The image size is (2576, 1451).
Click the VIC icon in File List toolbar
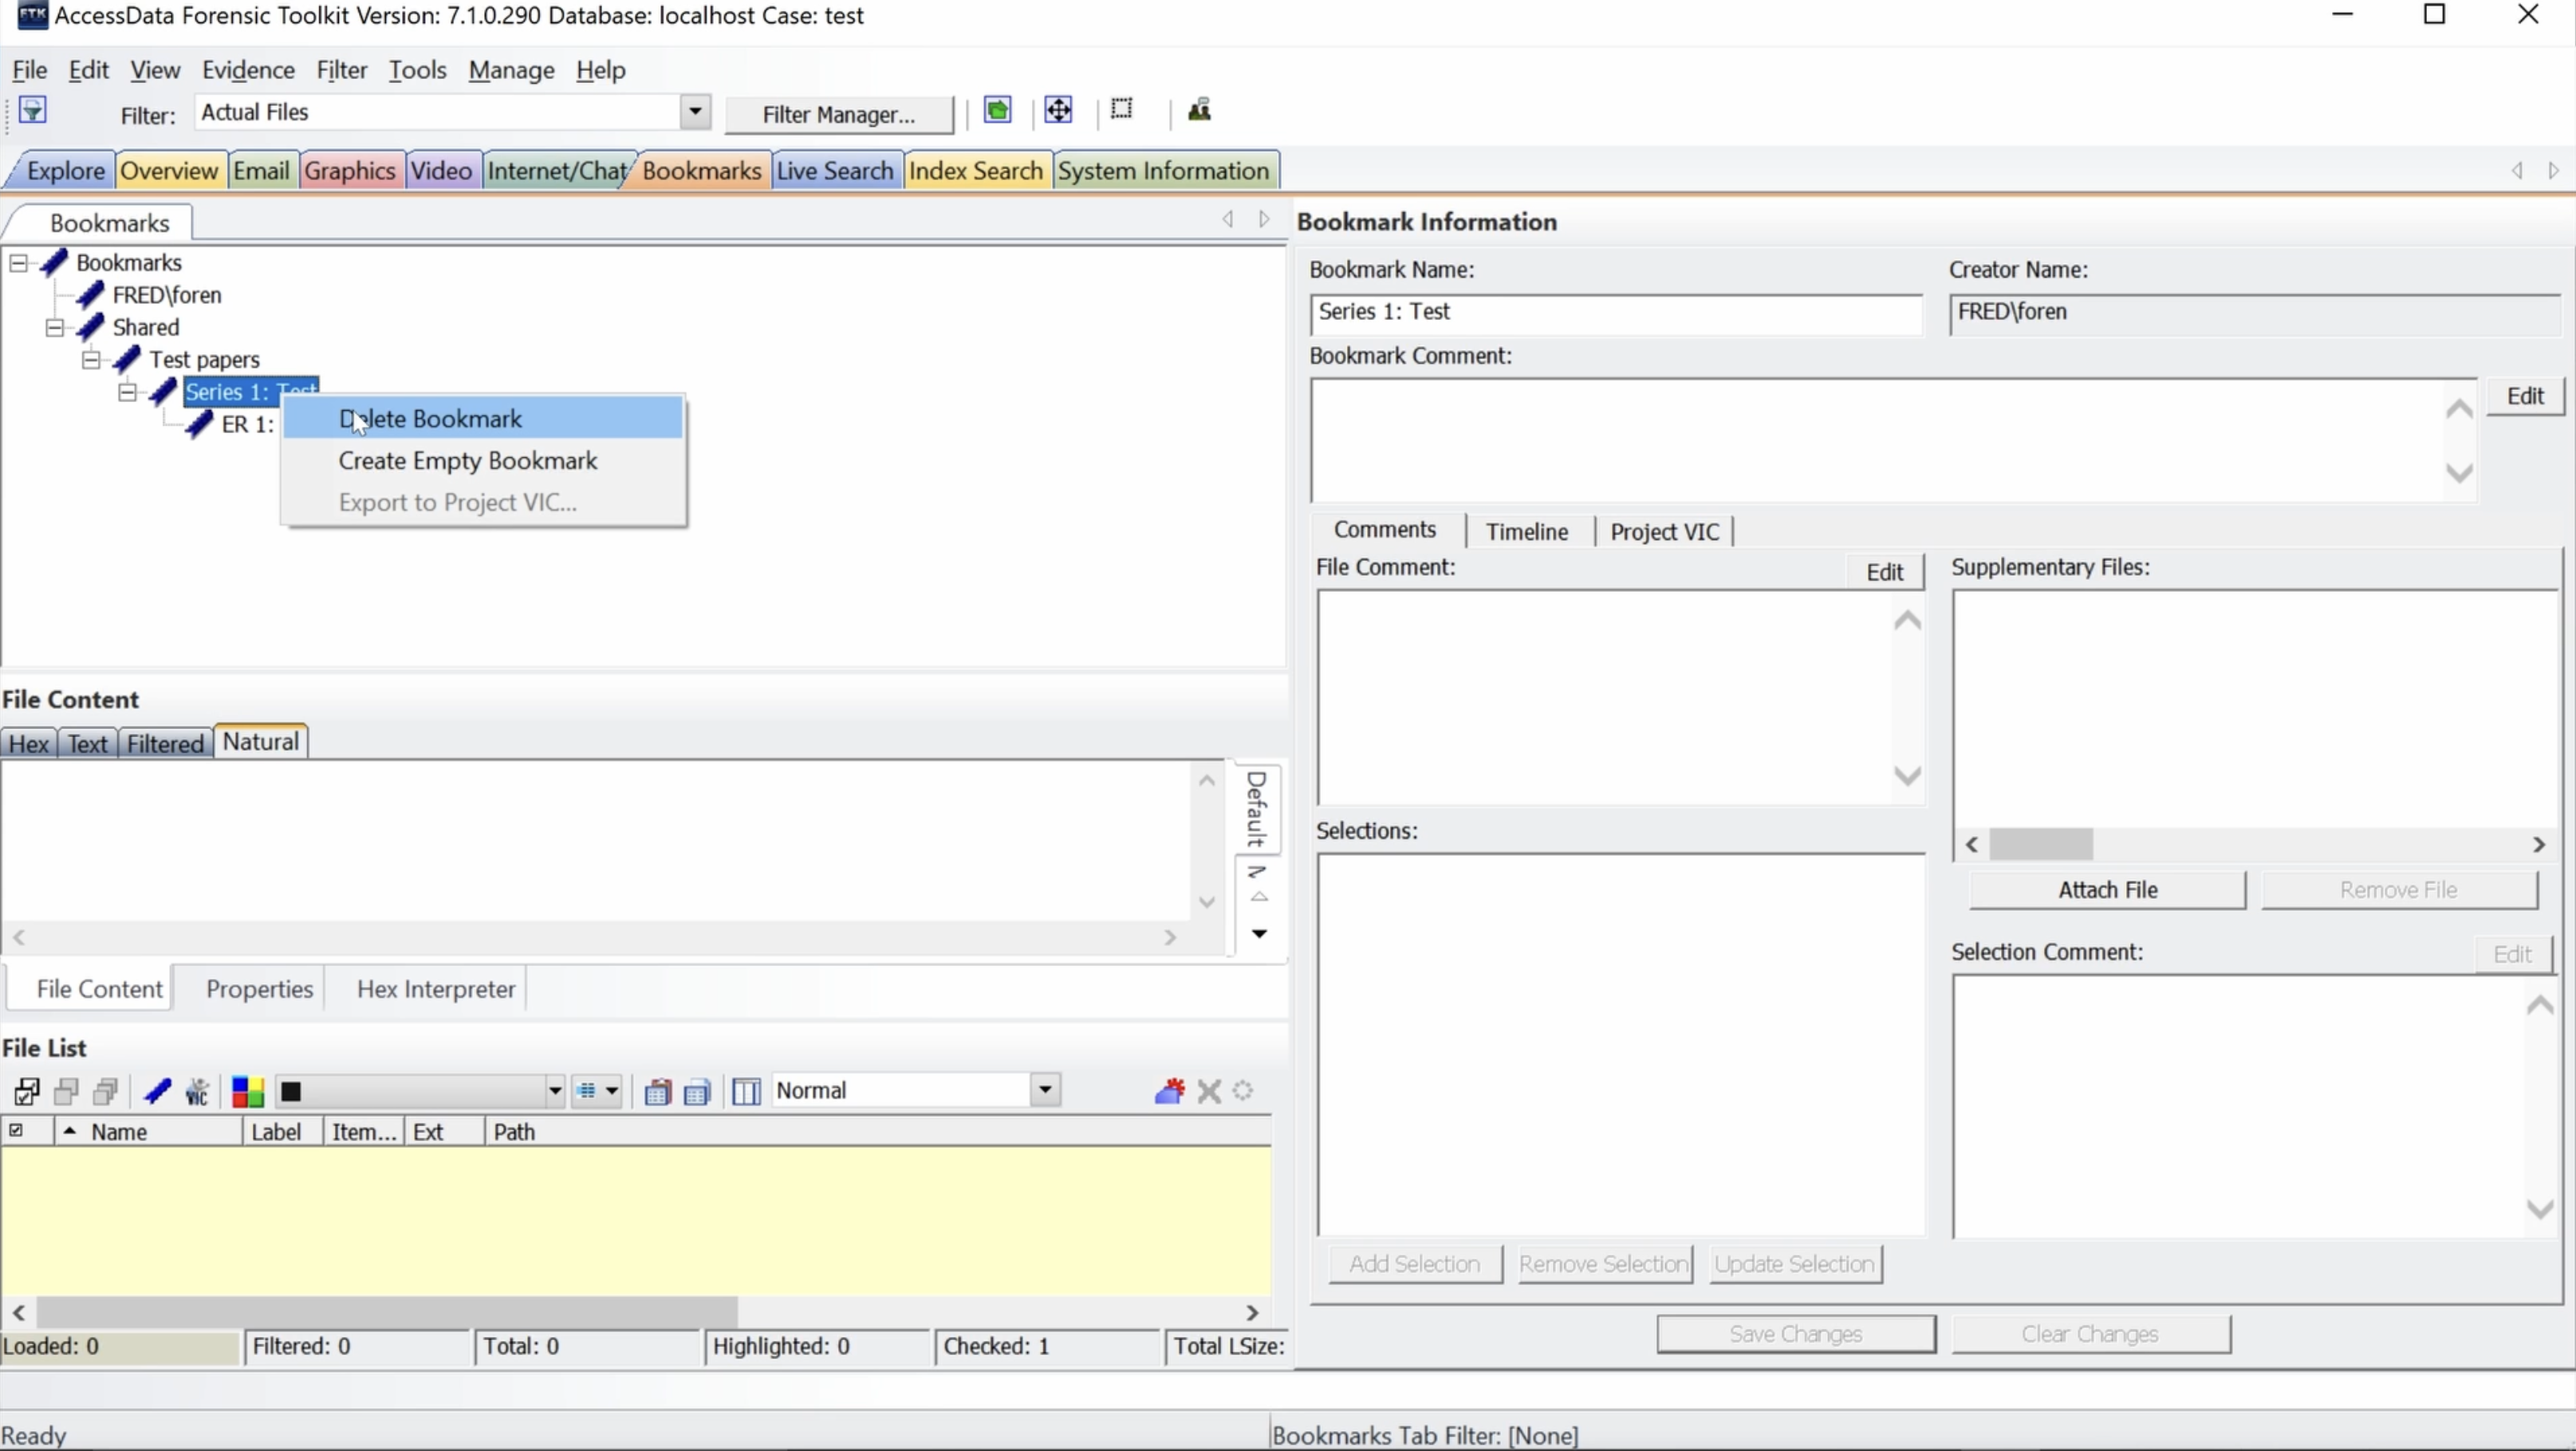coord(197,1091)
